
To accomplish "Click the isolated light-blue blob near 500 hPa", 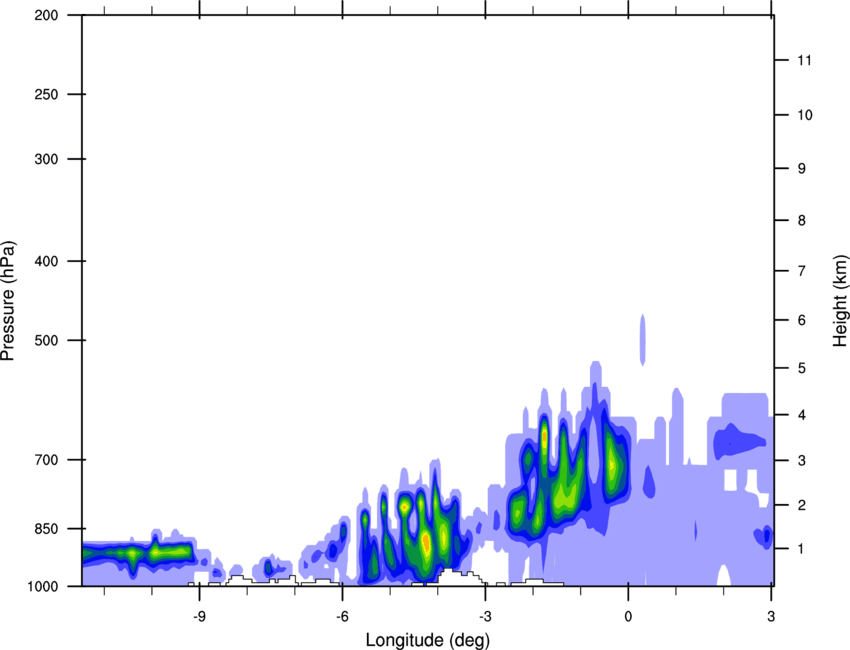I will (643, 338).
